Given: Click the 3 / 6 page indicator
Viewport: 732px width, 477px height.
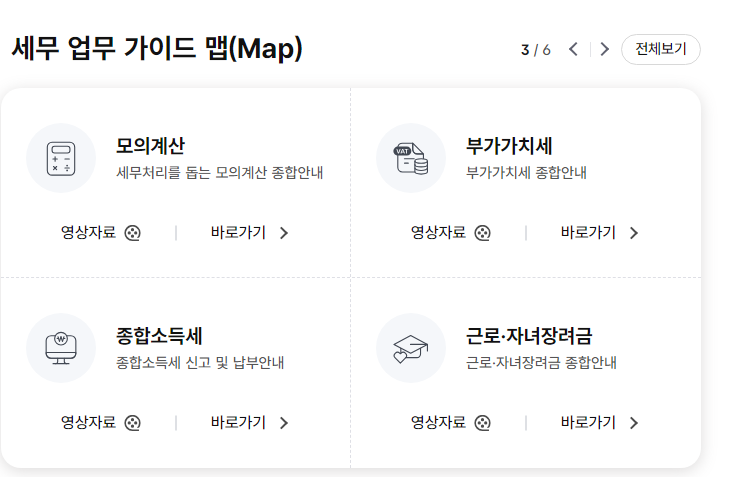Looking at the screenshot, I should pos(536,50).
